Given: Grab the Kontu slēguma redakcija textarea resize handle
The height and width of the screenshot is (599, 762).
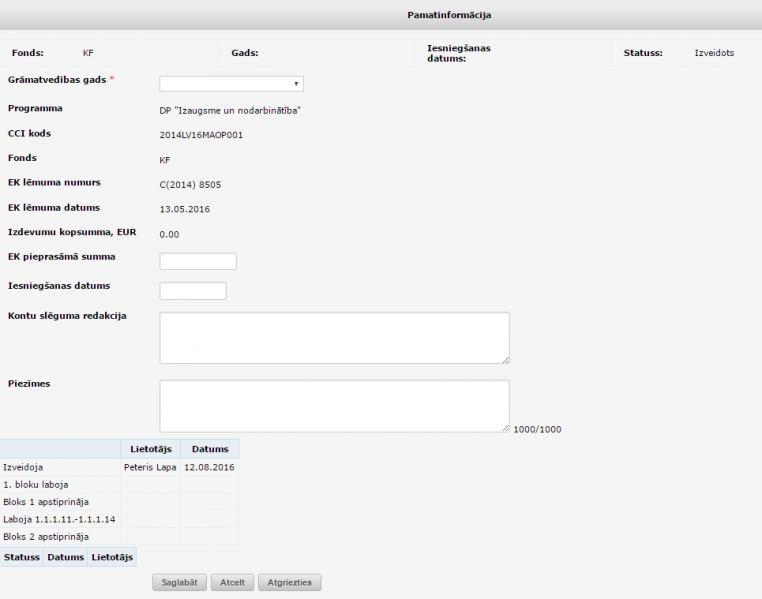Looking at the screenshot, I should (x=505, y=359).
